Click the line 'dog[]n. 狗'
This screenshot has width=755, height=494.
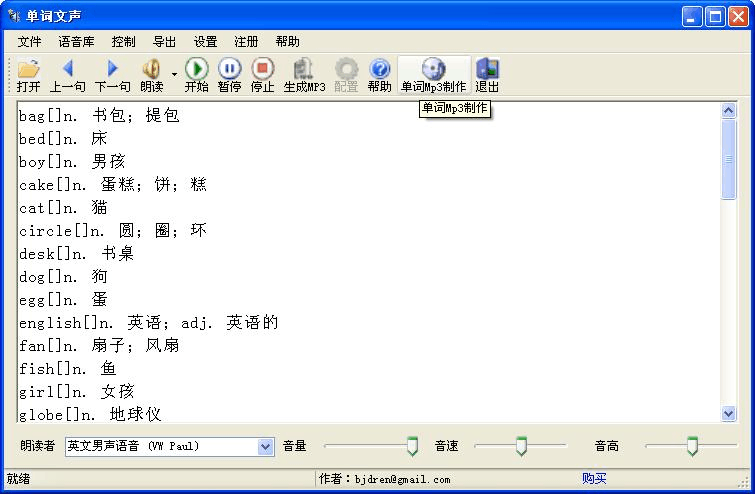pyautogui.click(x=63, y=277)
